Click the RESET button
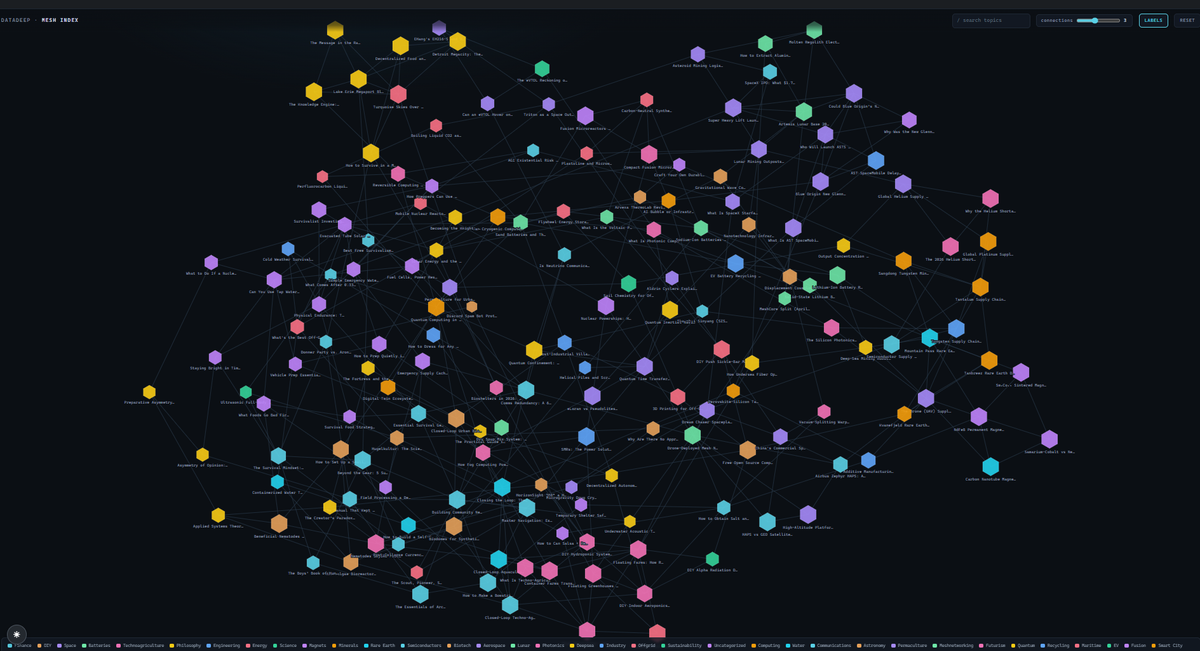The width and height of the screenshot is (1200, 651). click(1186, 20)
